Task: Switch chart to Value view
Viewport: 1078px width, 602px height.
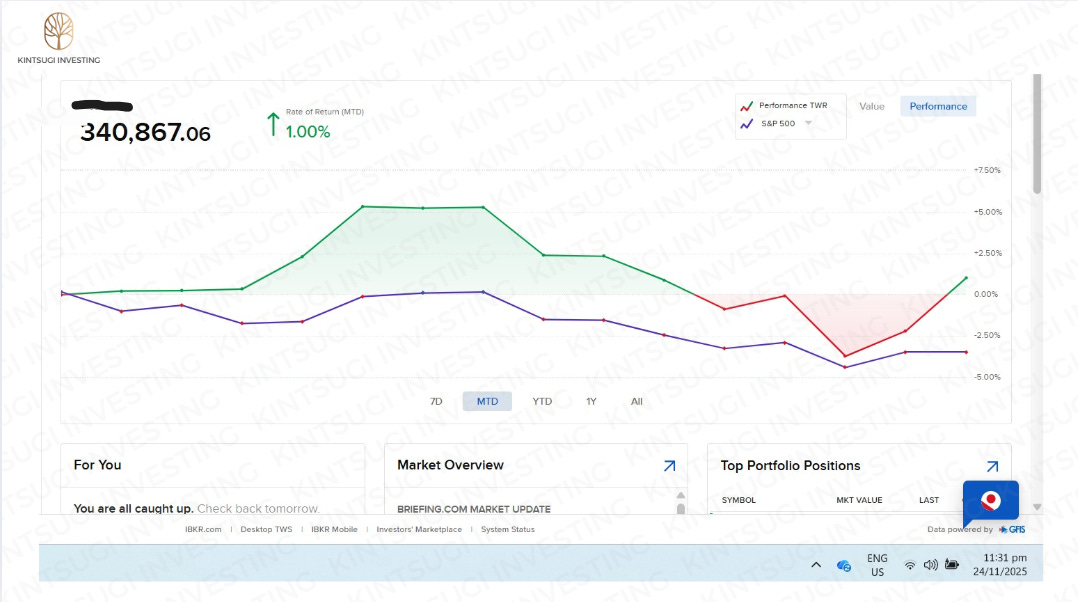Action: 871,107
